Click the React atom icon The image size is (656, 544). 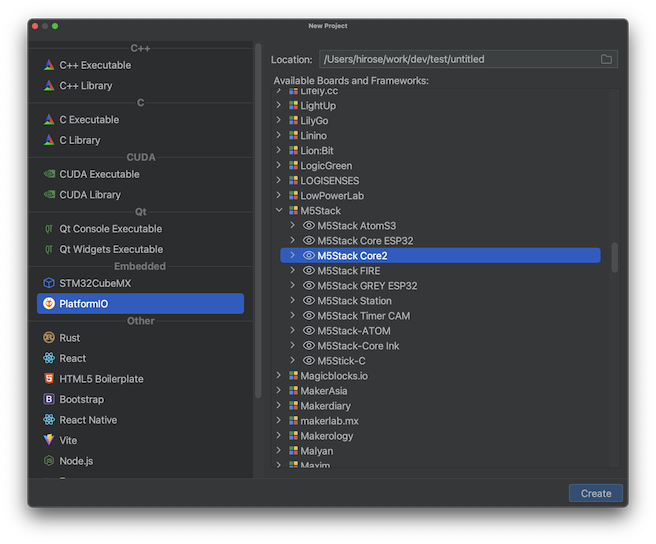tap(49, 358)
